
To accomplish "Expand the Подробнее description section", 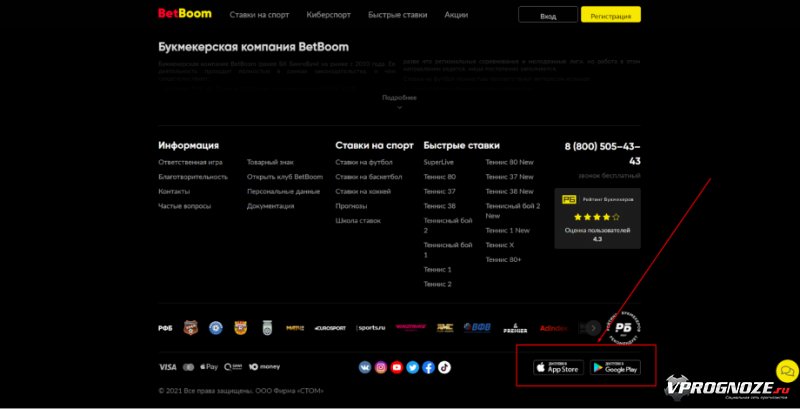I will tap(399, 98).
